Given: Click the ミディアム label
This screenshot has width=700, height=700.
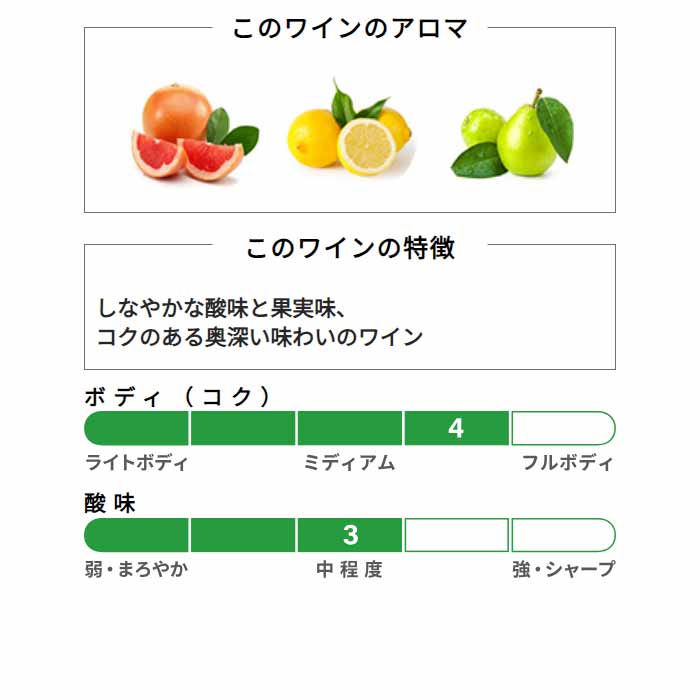Looking at the screenshot, I should click(350, 462).
